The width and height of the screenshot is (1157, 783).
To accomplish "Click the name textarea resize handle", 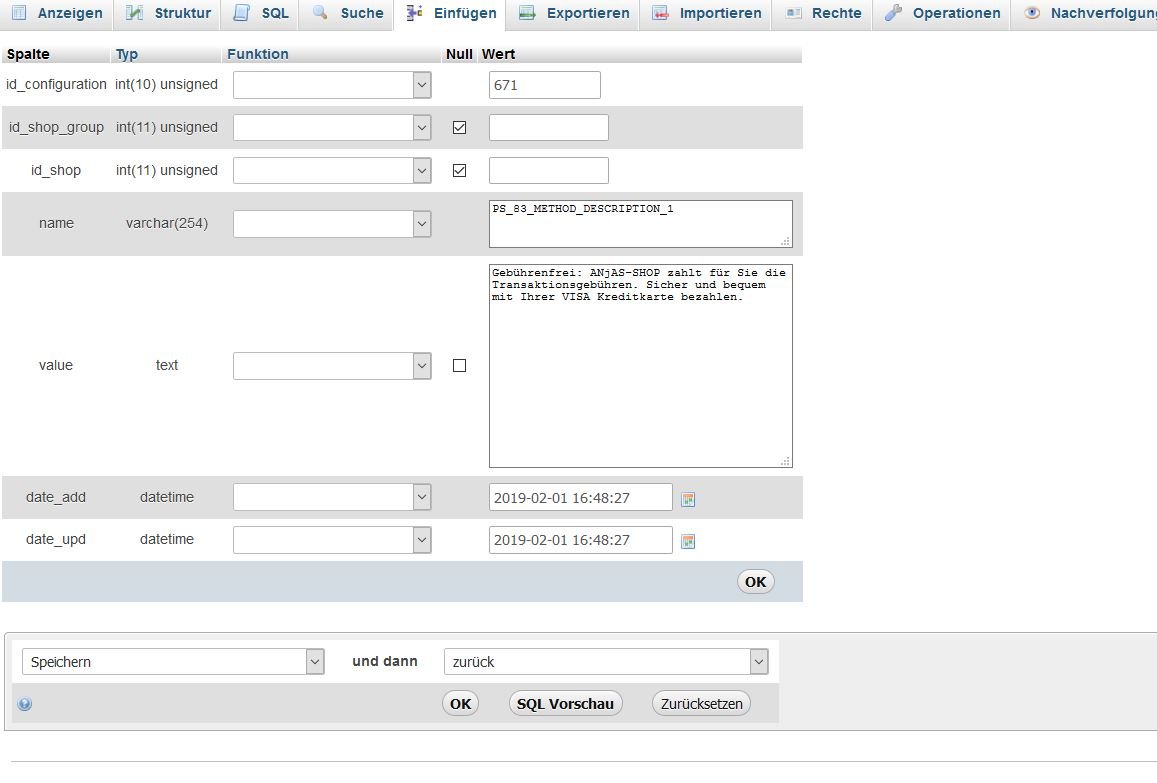I will click(x=786, y=241).
